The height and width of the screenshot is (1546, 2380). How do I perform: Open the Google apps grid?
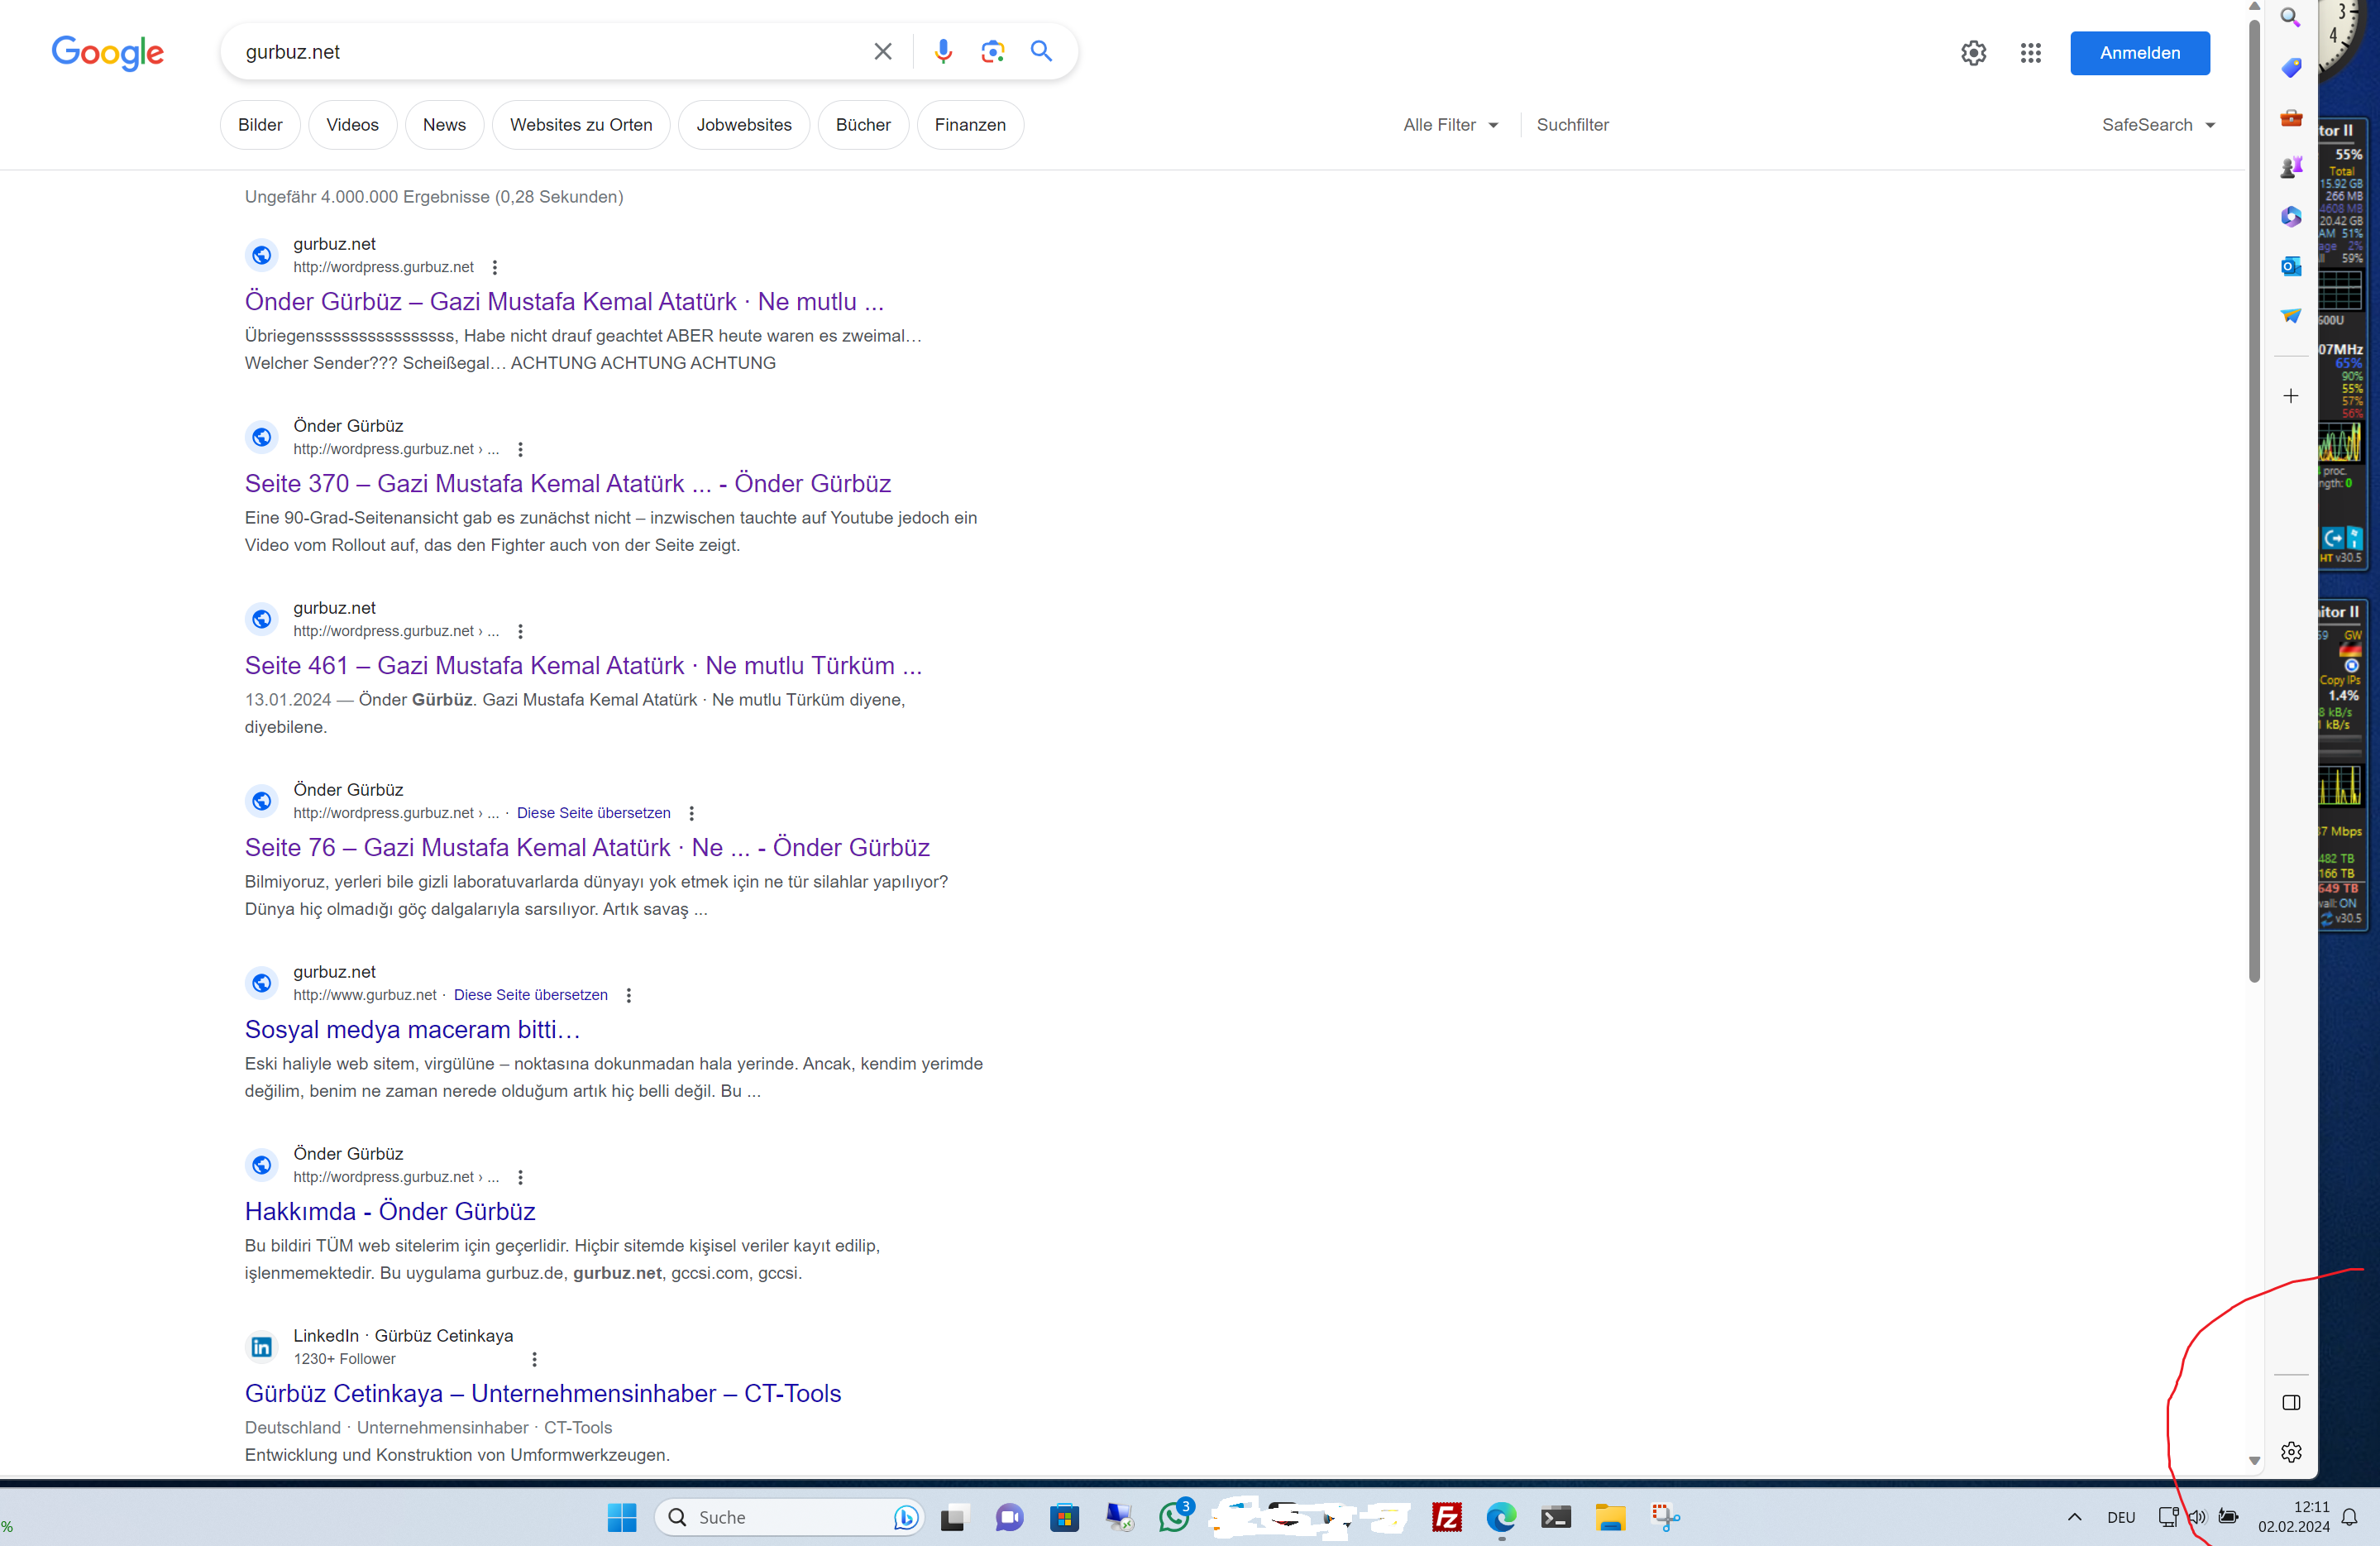tap(2030, 53)
